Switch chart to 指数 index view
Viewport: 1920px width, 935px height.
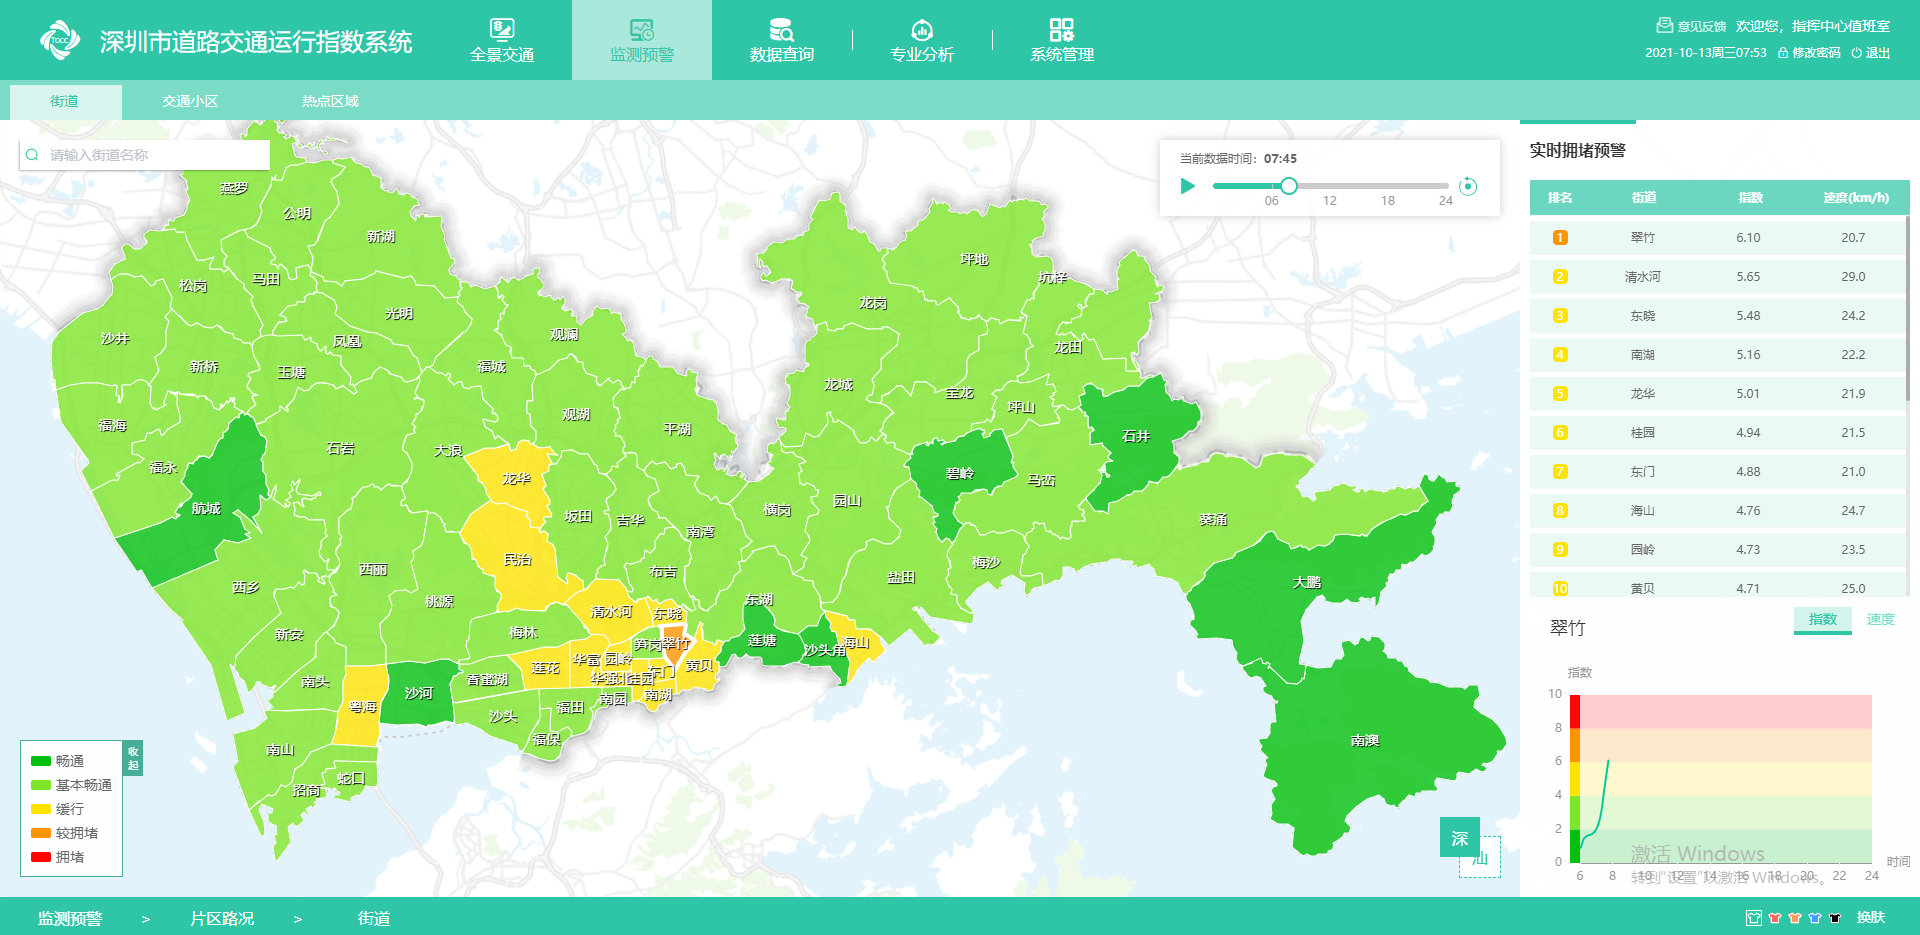tap(1822, 620)
